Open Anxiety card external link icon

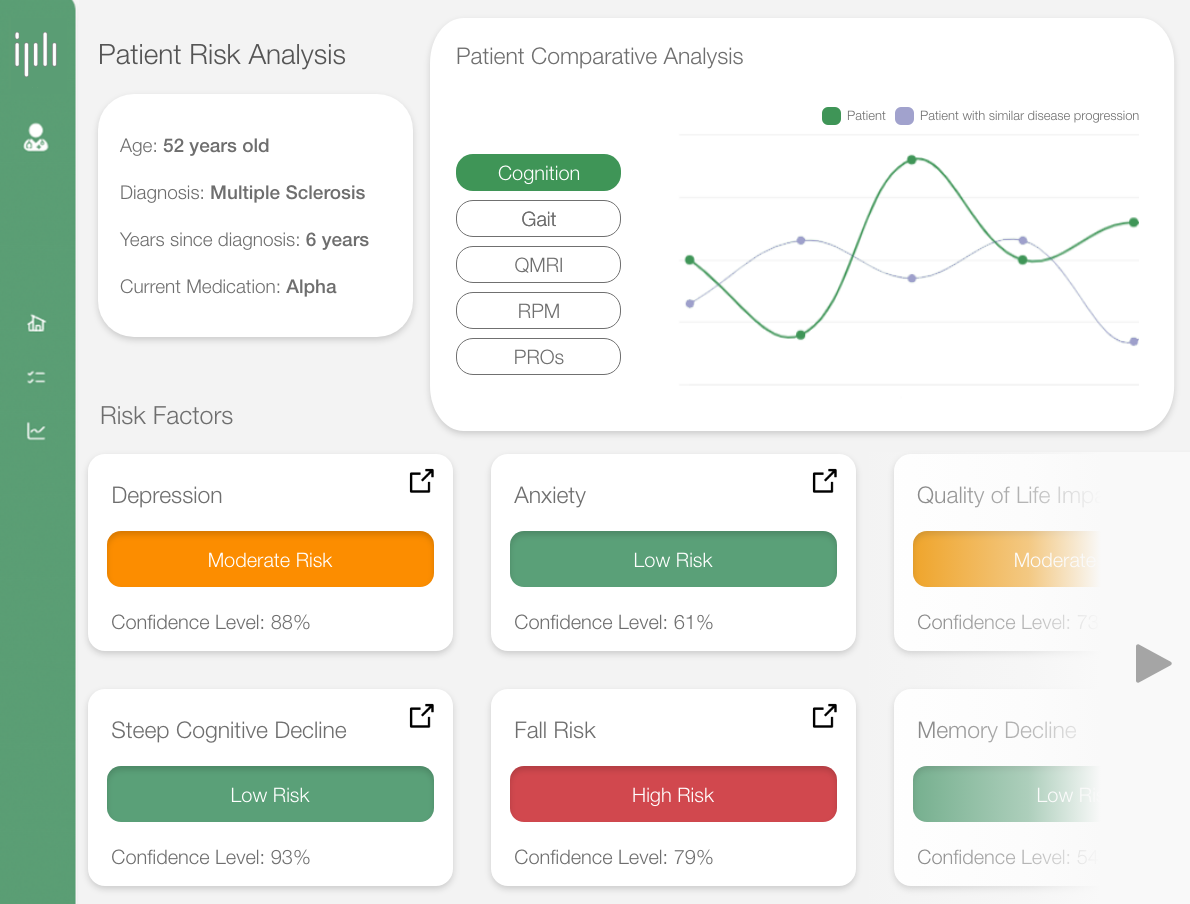[824, 481]
